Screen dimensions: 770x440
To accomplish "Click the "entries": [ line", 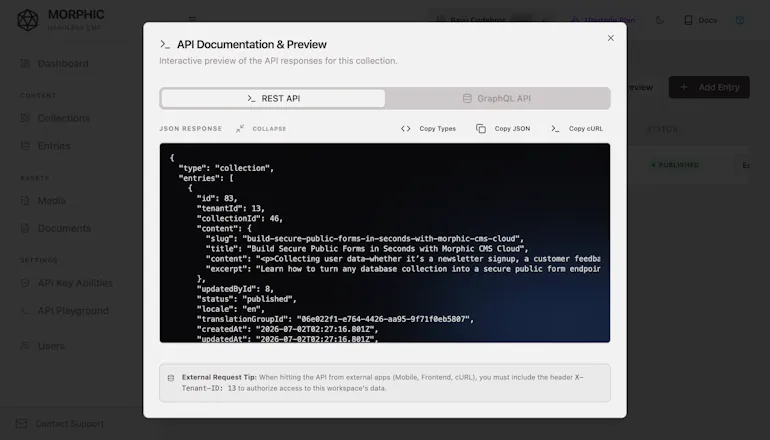I will [x=206, y=178].
